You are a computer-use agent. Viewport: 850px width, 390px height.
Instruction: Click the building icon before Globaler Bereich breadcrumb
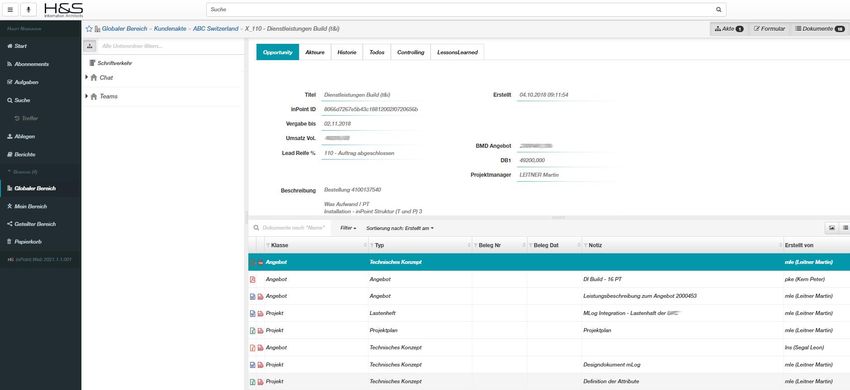(98, 29)
